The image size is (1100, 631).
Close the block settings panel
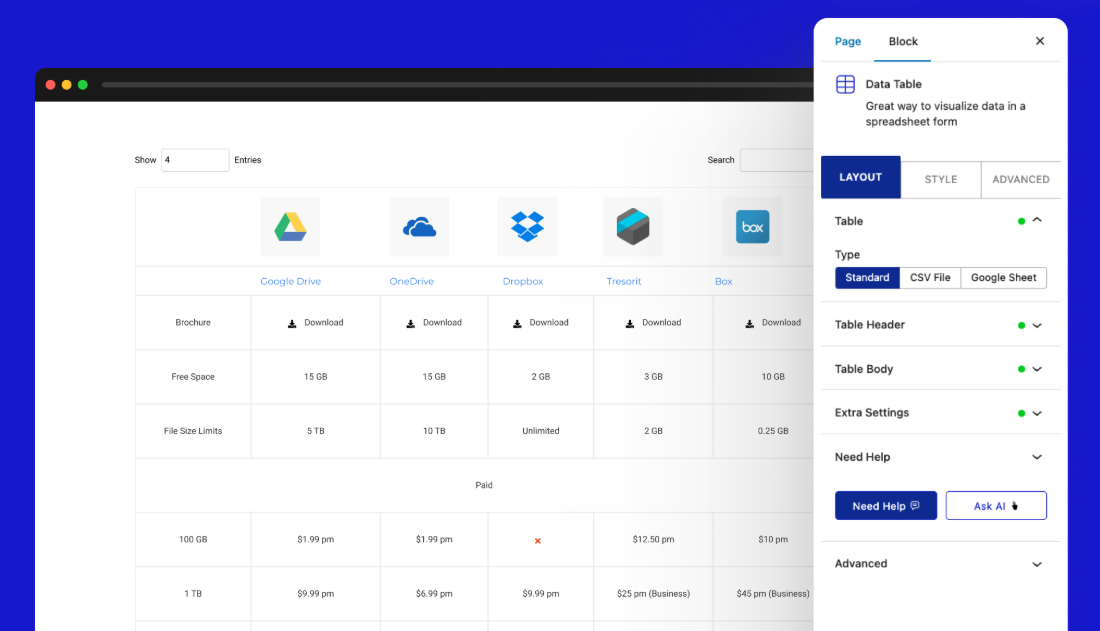click(x=1040, y=41)
